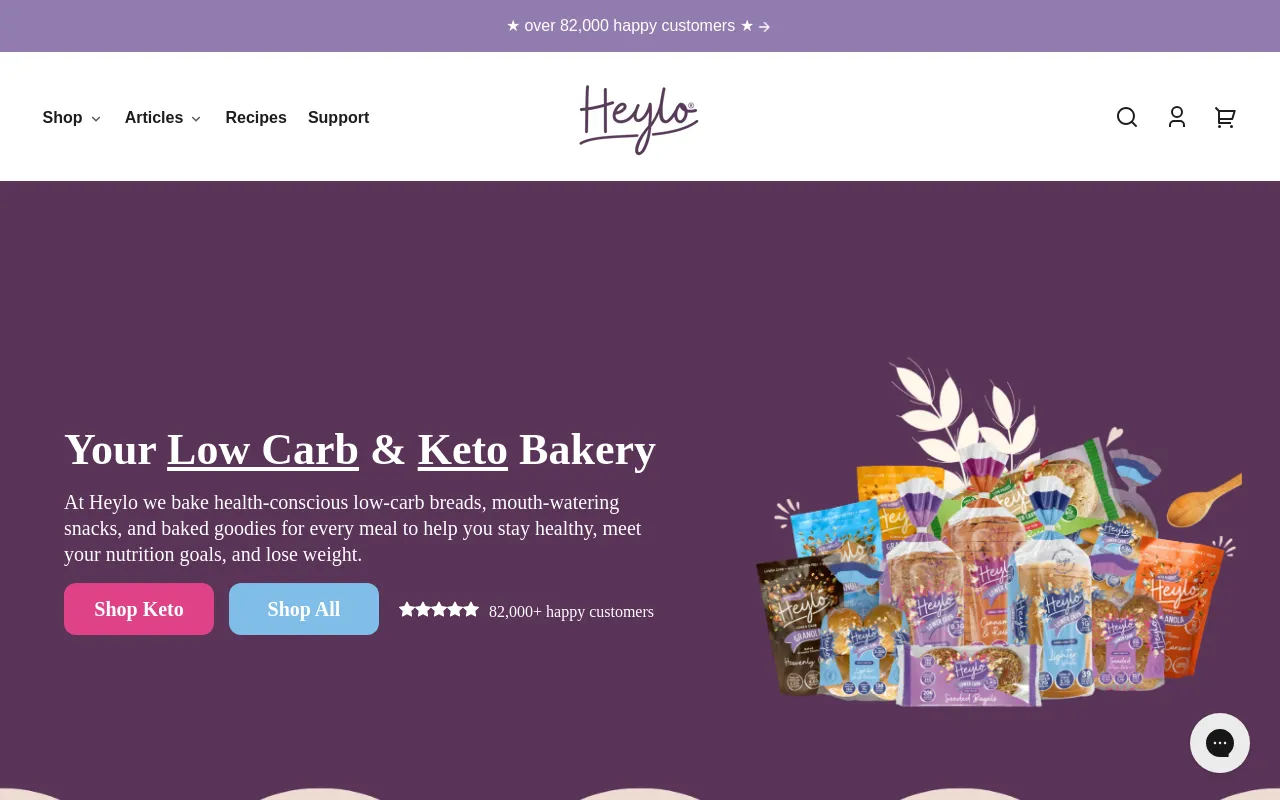The image size is (1280, 800).
Task: Follow the Low Carb heading link
Action: click(x=263, y=450)
